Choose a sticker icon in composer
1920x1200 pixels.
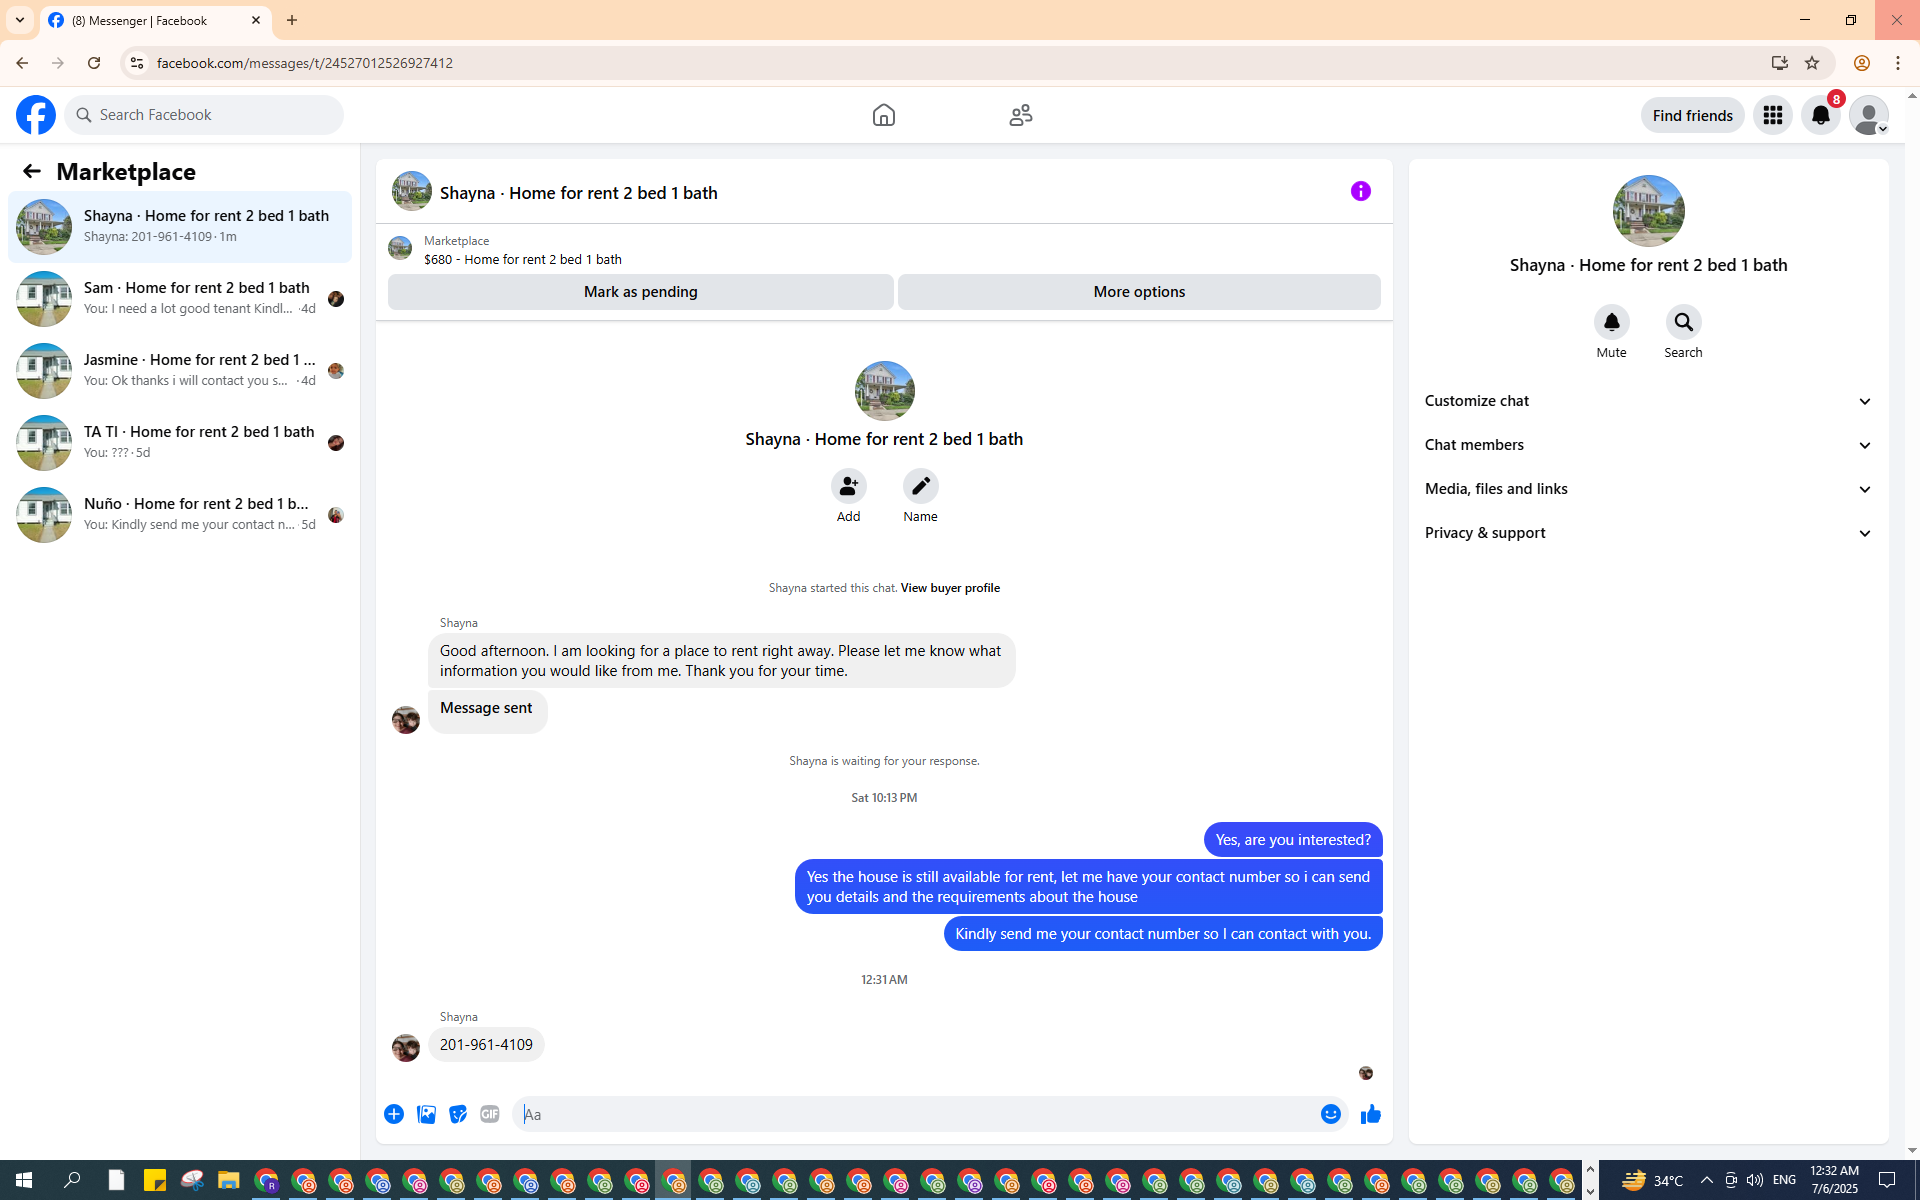click(458, 1114)
